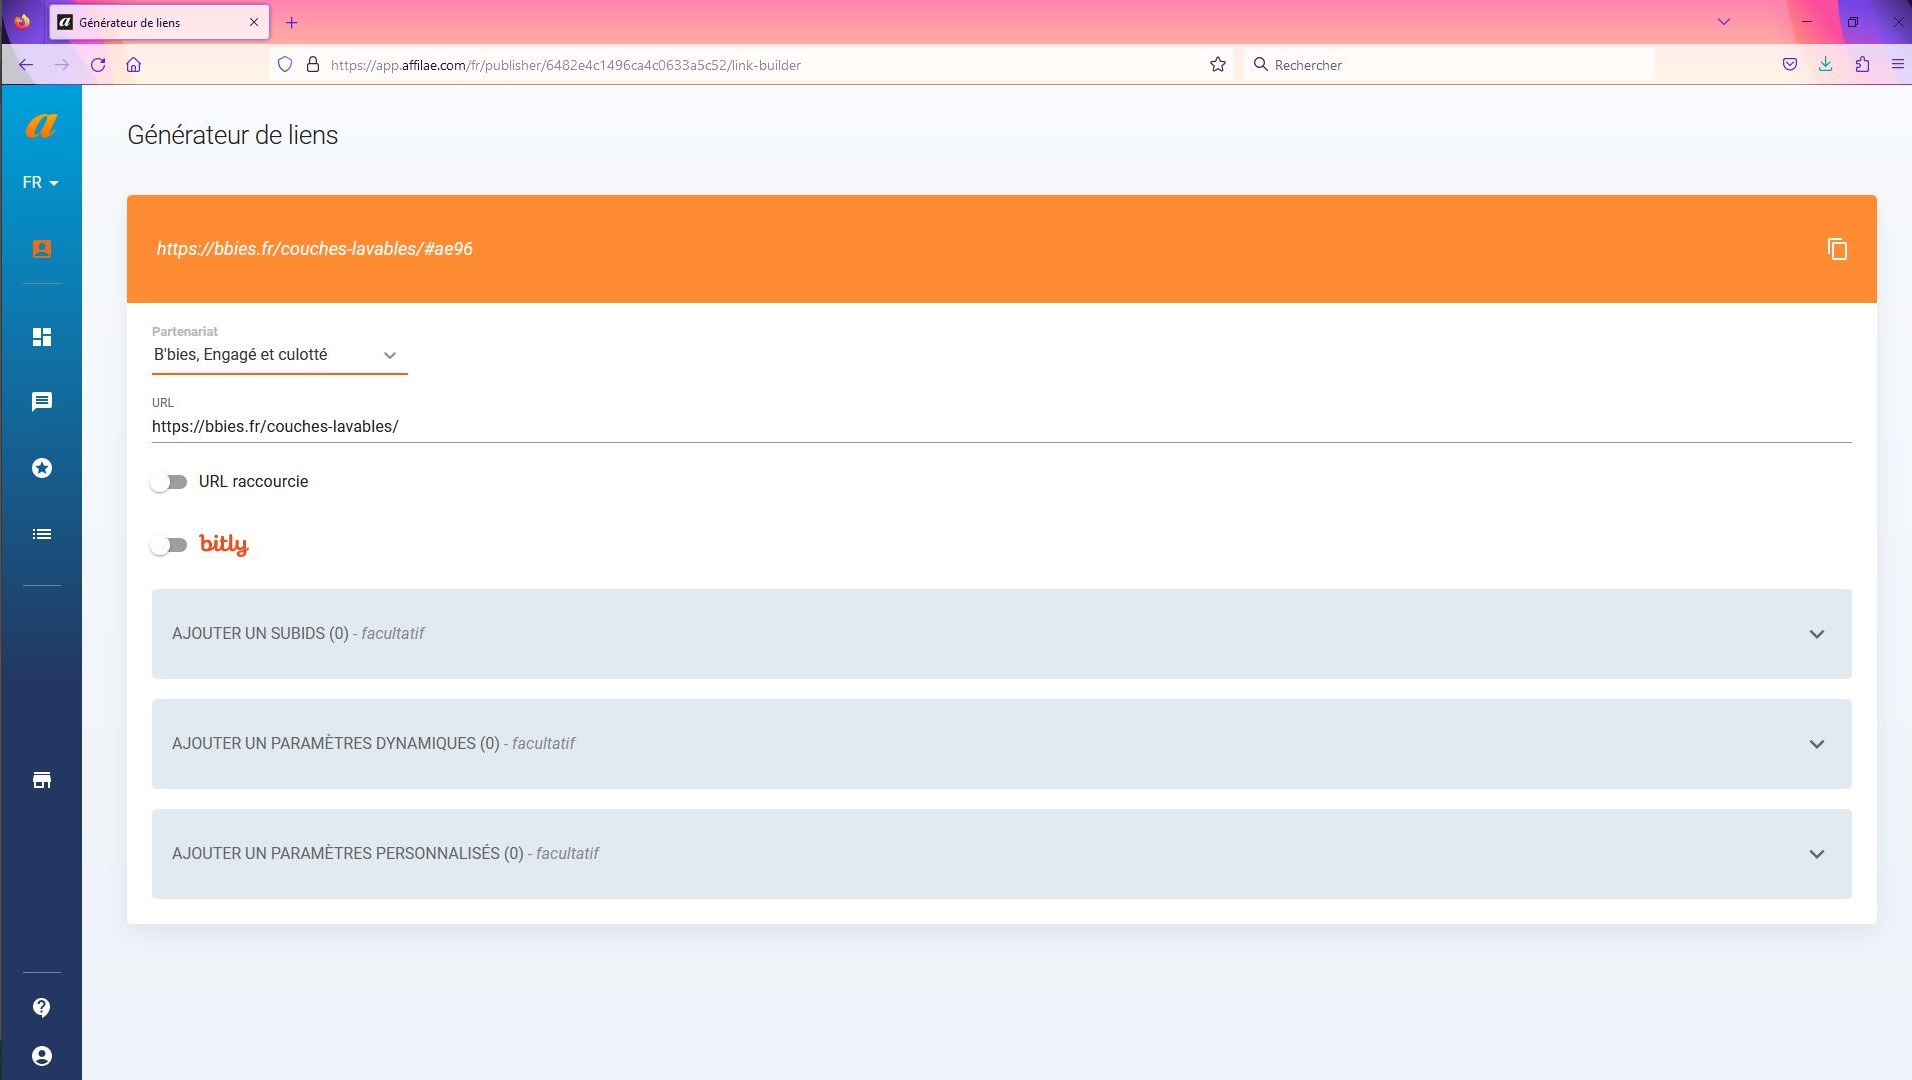
Task: Expand the PARAMÈTRES PERSONNALISÉS section
Action: tap(1001, 854)
